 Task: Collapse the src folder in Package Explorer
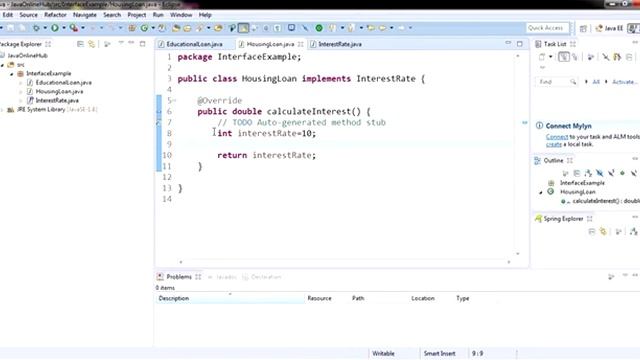[2, 65]
